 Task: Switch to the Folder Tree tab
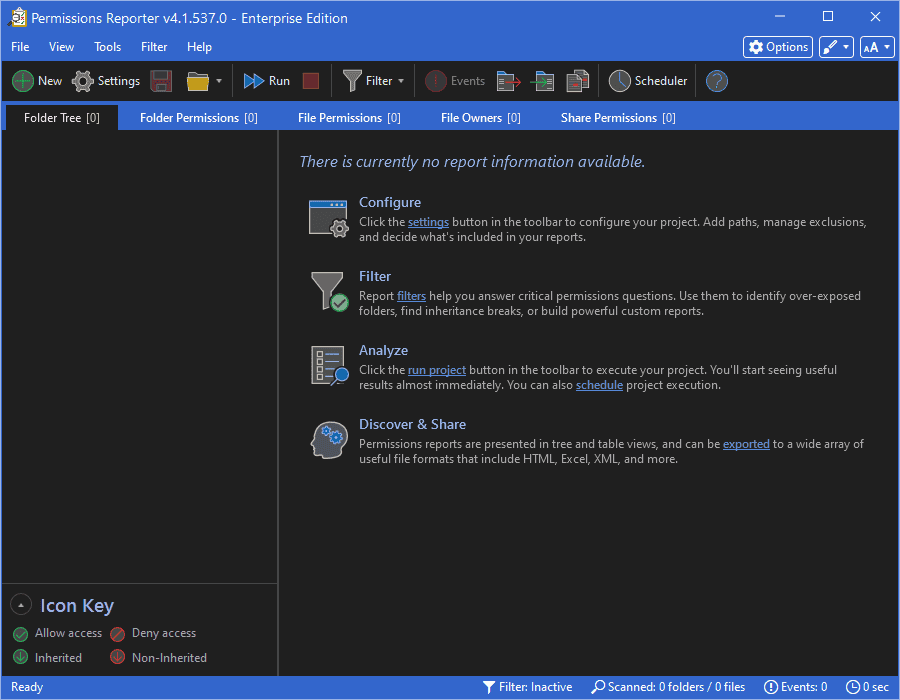point(61,118)
